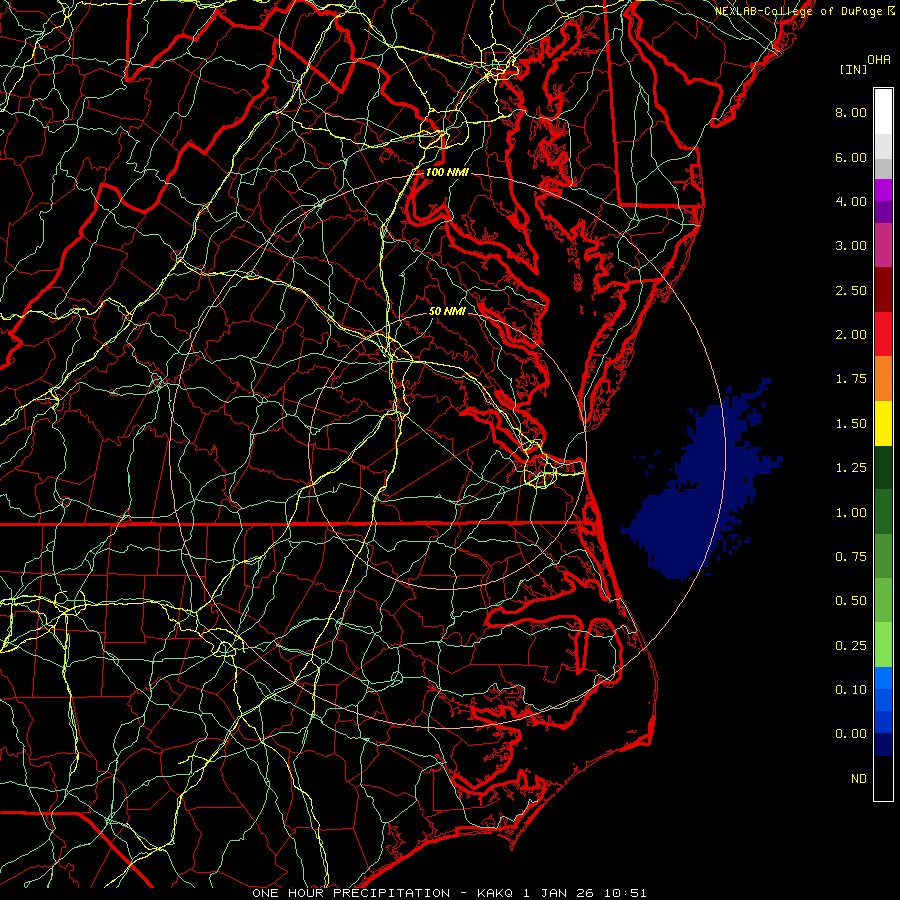Pick the yellow swatch beside 1.50
This screenshot has height=900, width=900.
point(883,423)
